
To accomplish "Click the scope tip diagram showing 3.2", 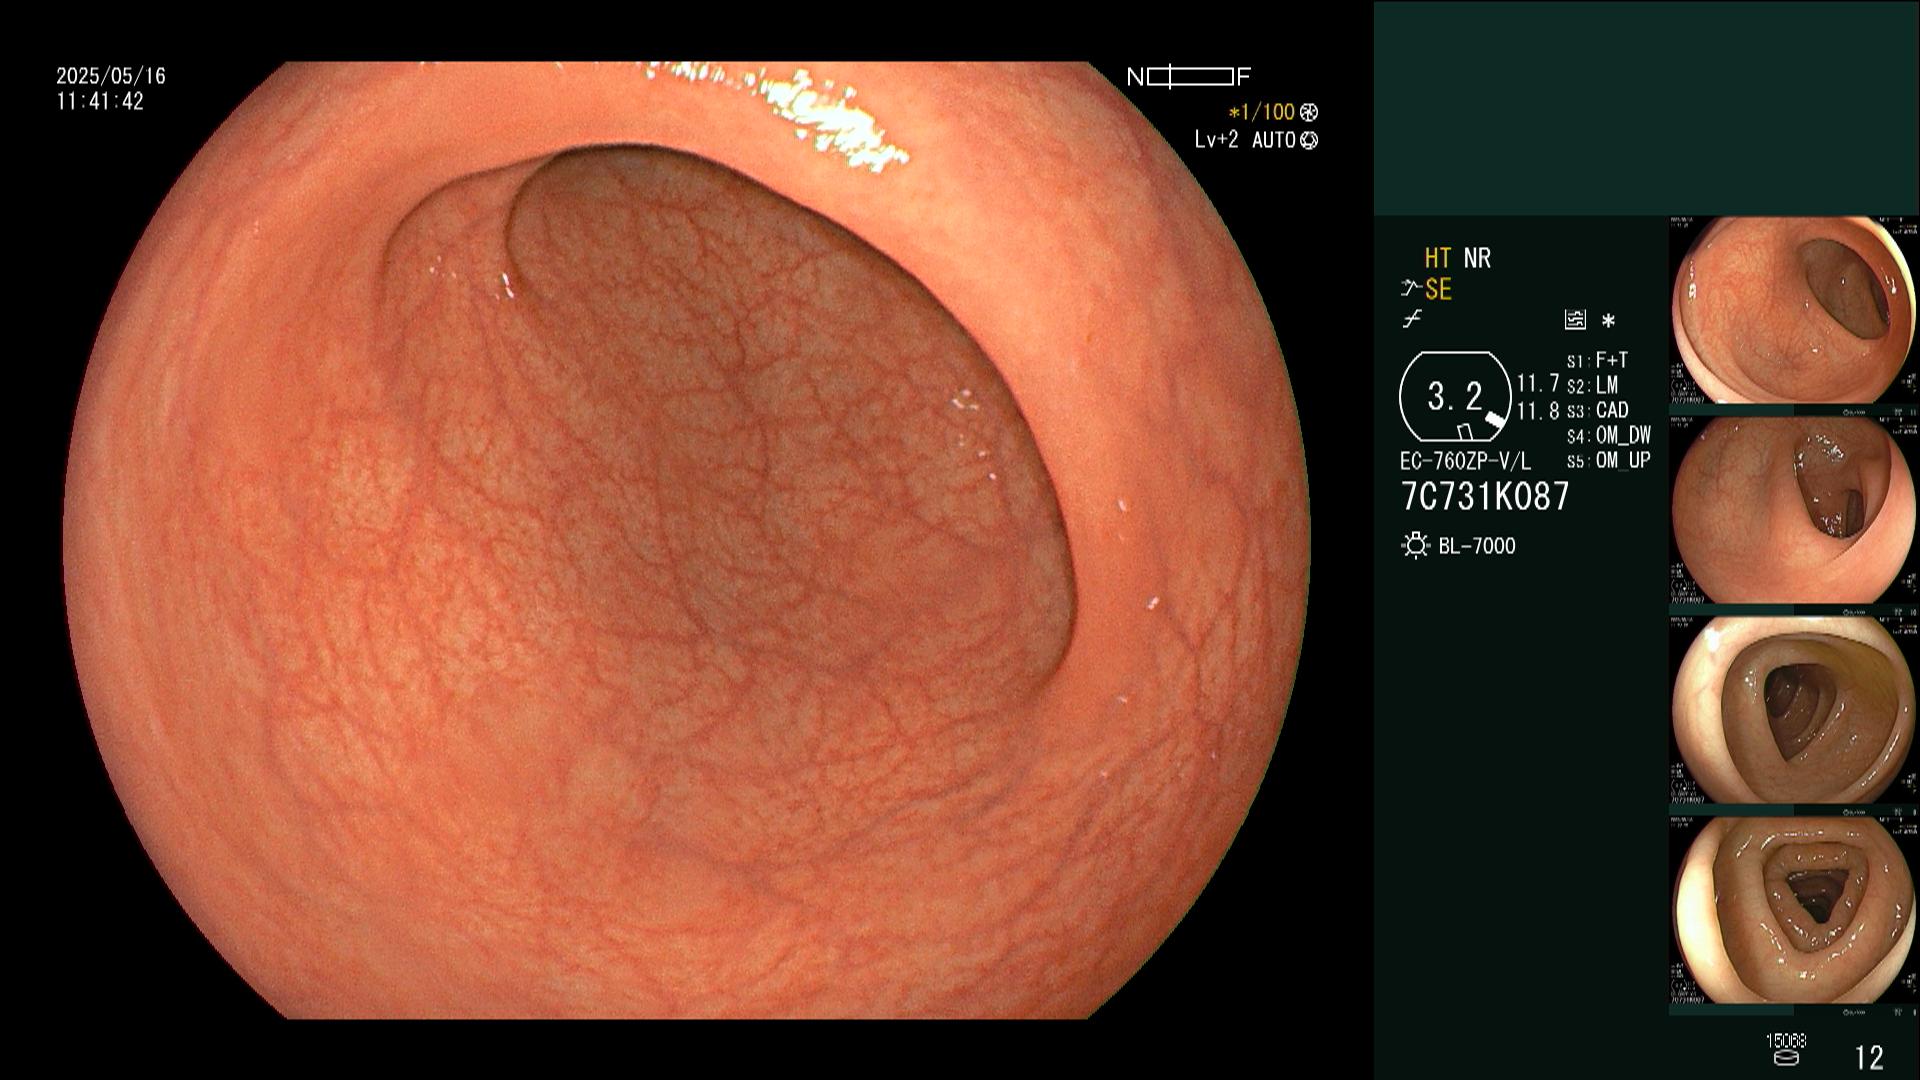I will click(x=1455, y=397).
